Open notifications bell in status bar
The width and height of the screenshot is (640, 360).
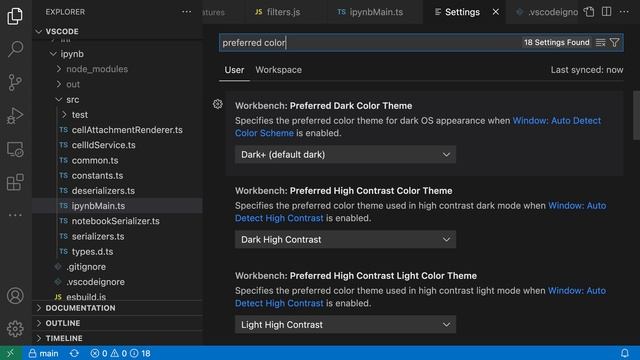coord(624,353)
